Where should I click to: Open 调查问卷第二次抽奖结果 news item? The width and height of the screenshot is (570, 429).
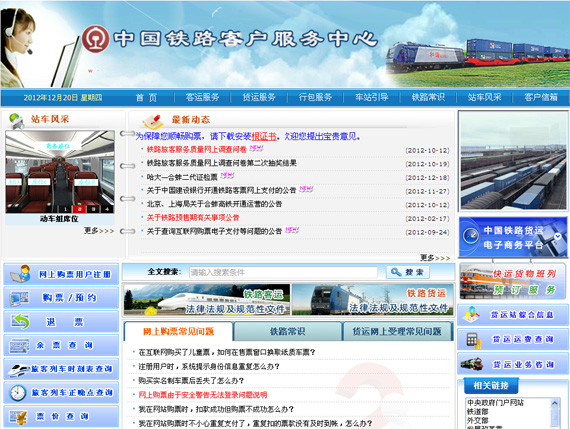coord(221,163)
